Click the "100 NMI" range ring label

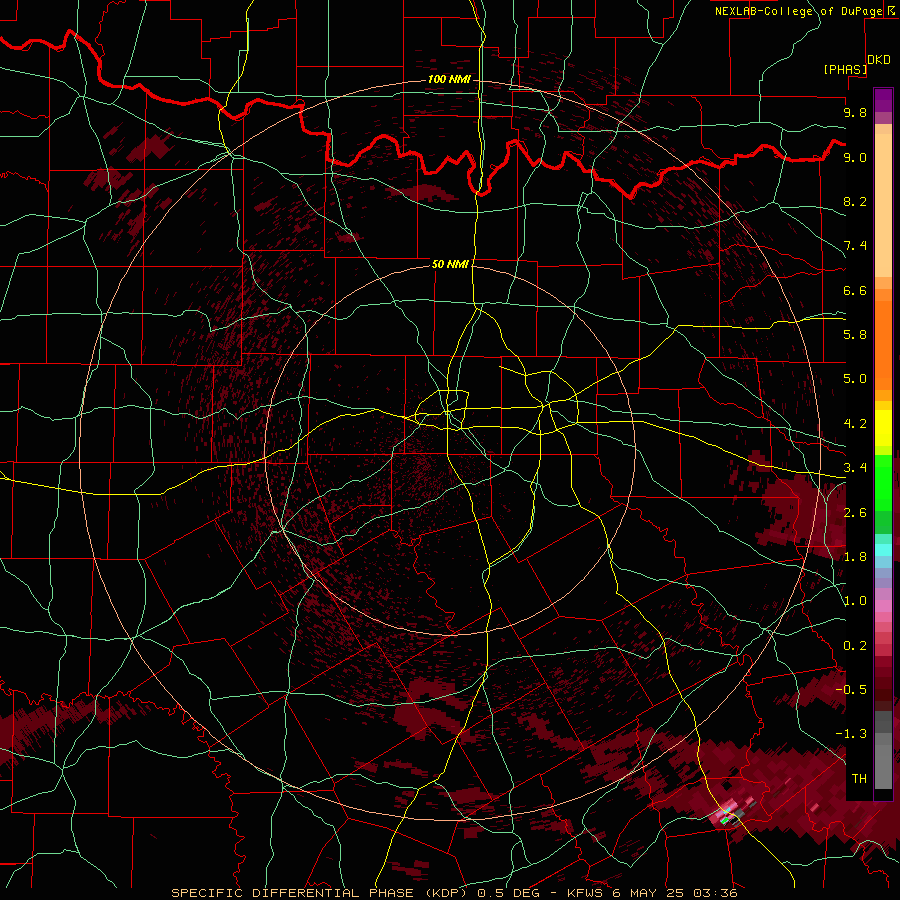449,79
